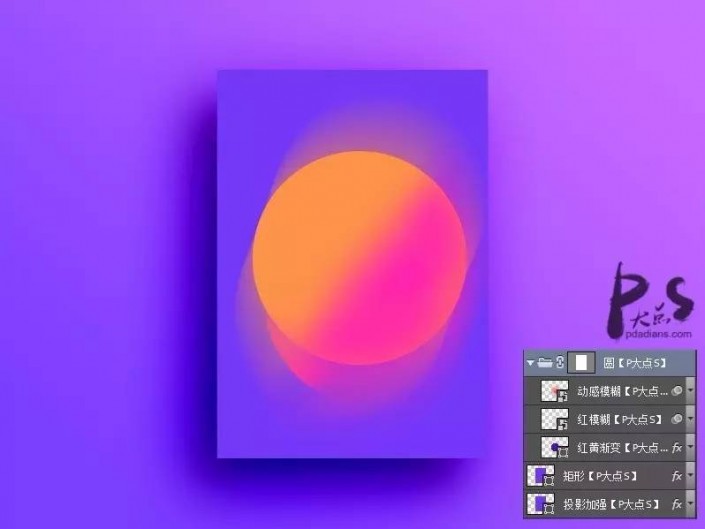
Task: Click the 红模糊 layer thumbnail
Action: [x=555, y=419]
